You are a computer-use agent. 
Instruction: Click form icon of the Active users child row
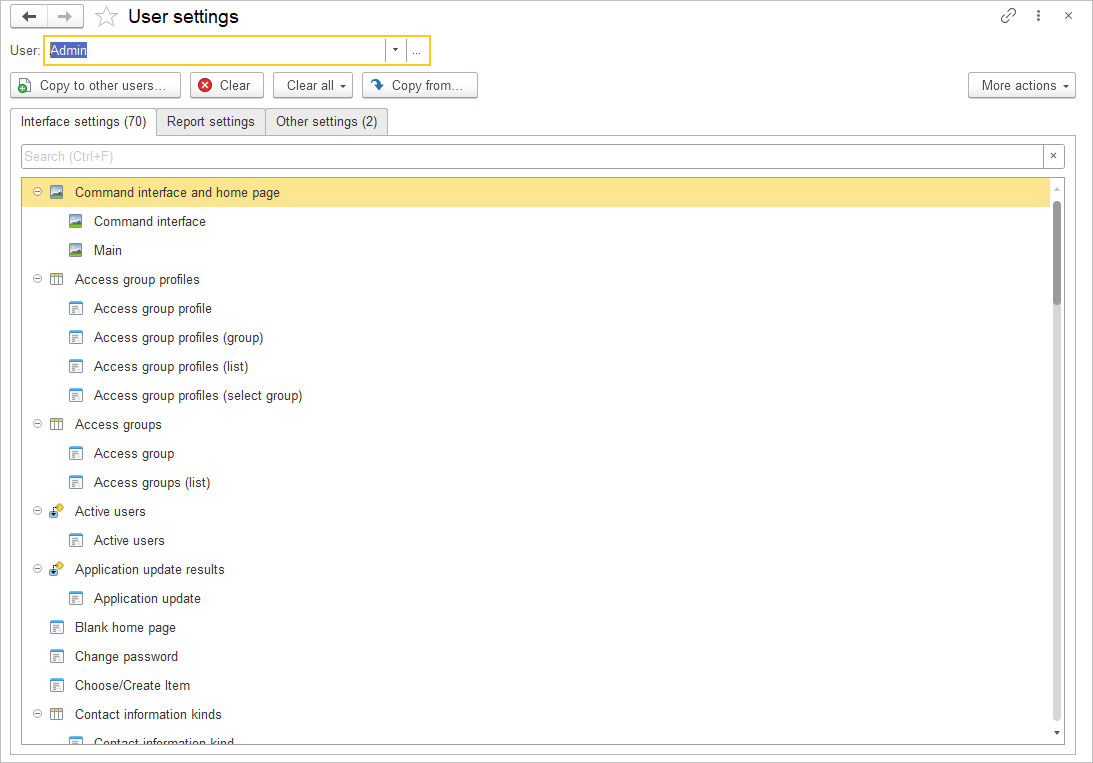click(x=76, y=541)
